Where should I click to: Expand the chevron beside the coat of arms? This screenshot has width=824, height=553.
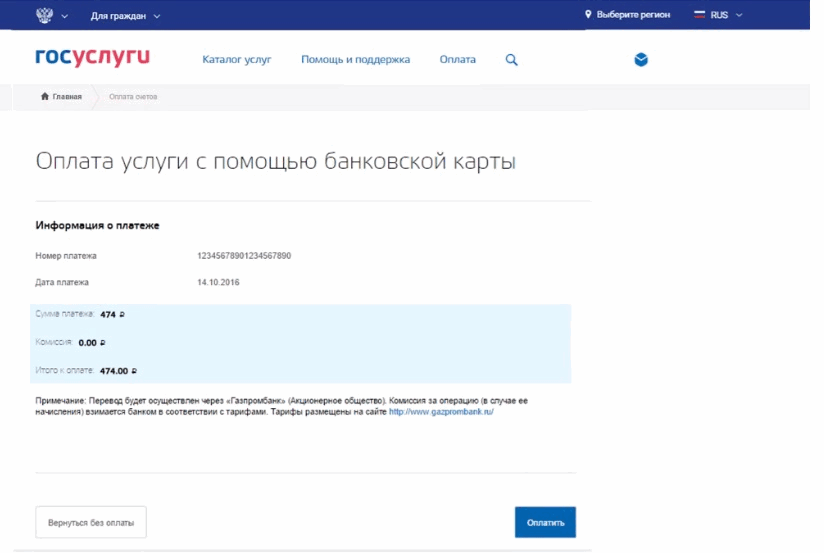(x=64, y=16)
